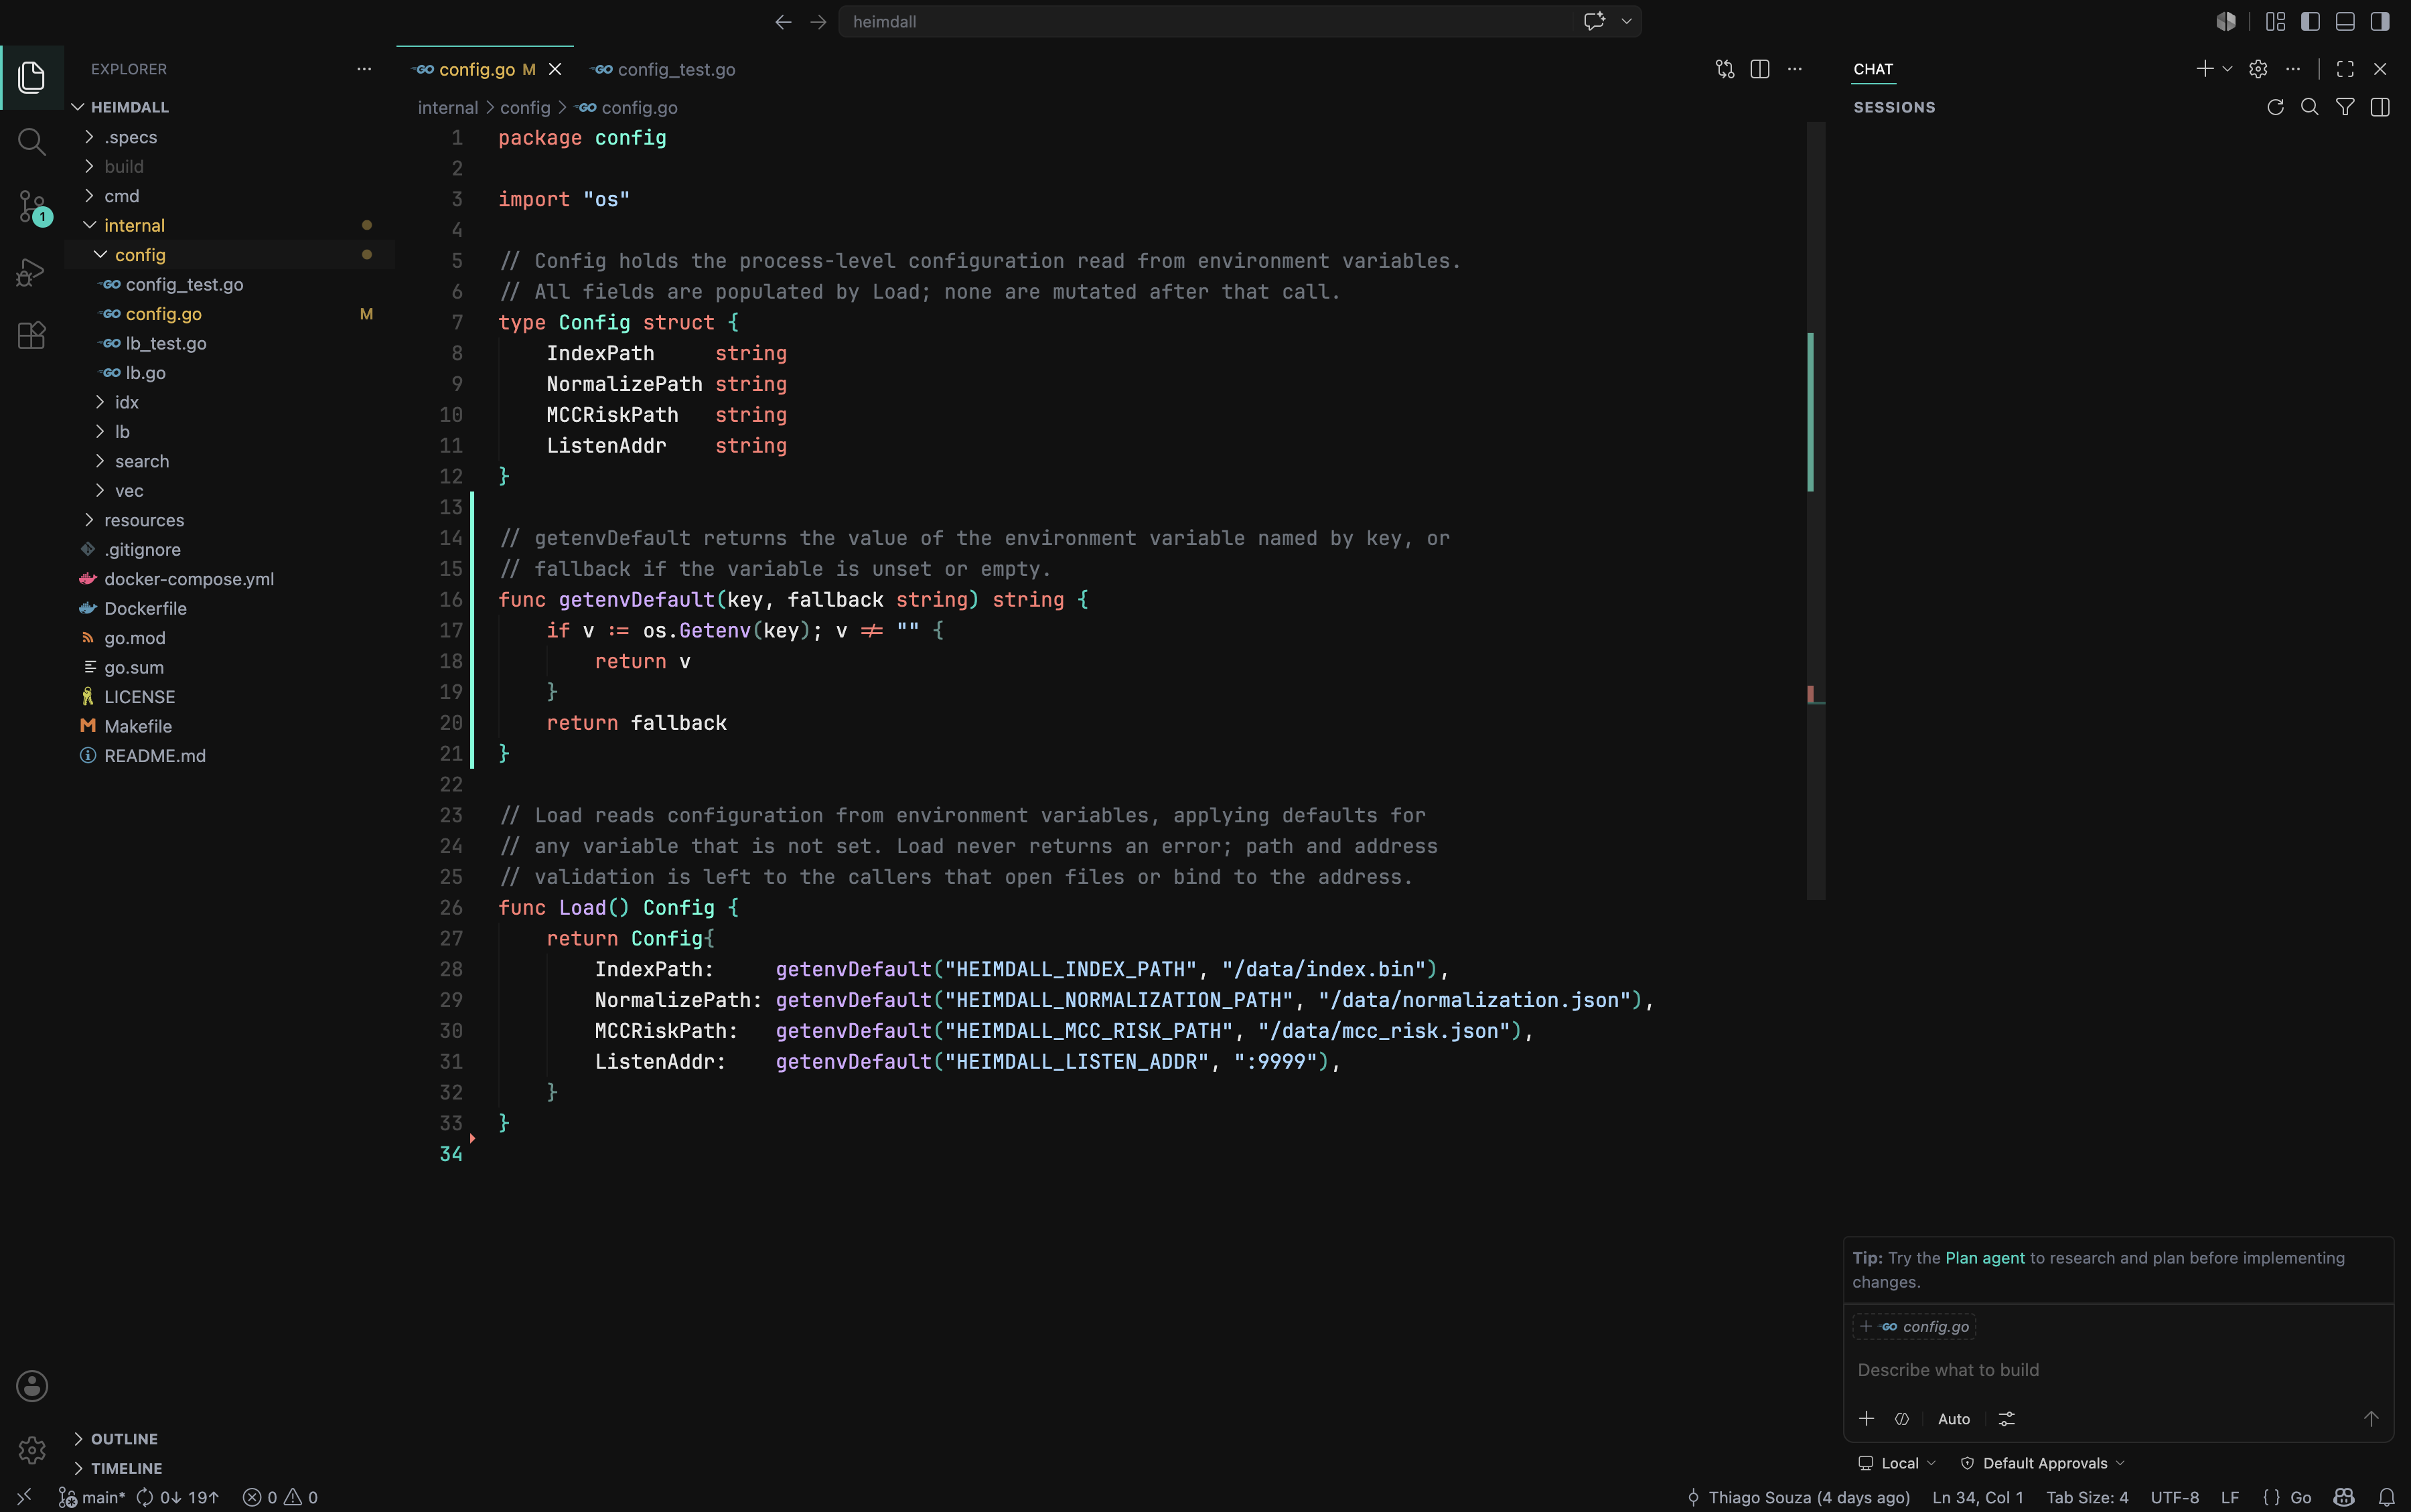This screenshot has width=2411, height=1512.
Task: Open the editor changes compare icon
Action: point(1725,69)
